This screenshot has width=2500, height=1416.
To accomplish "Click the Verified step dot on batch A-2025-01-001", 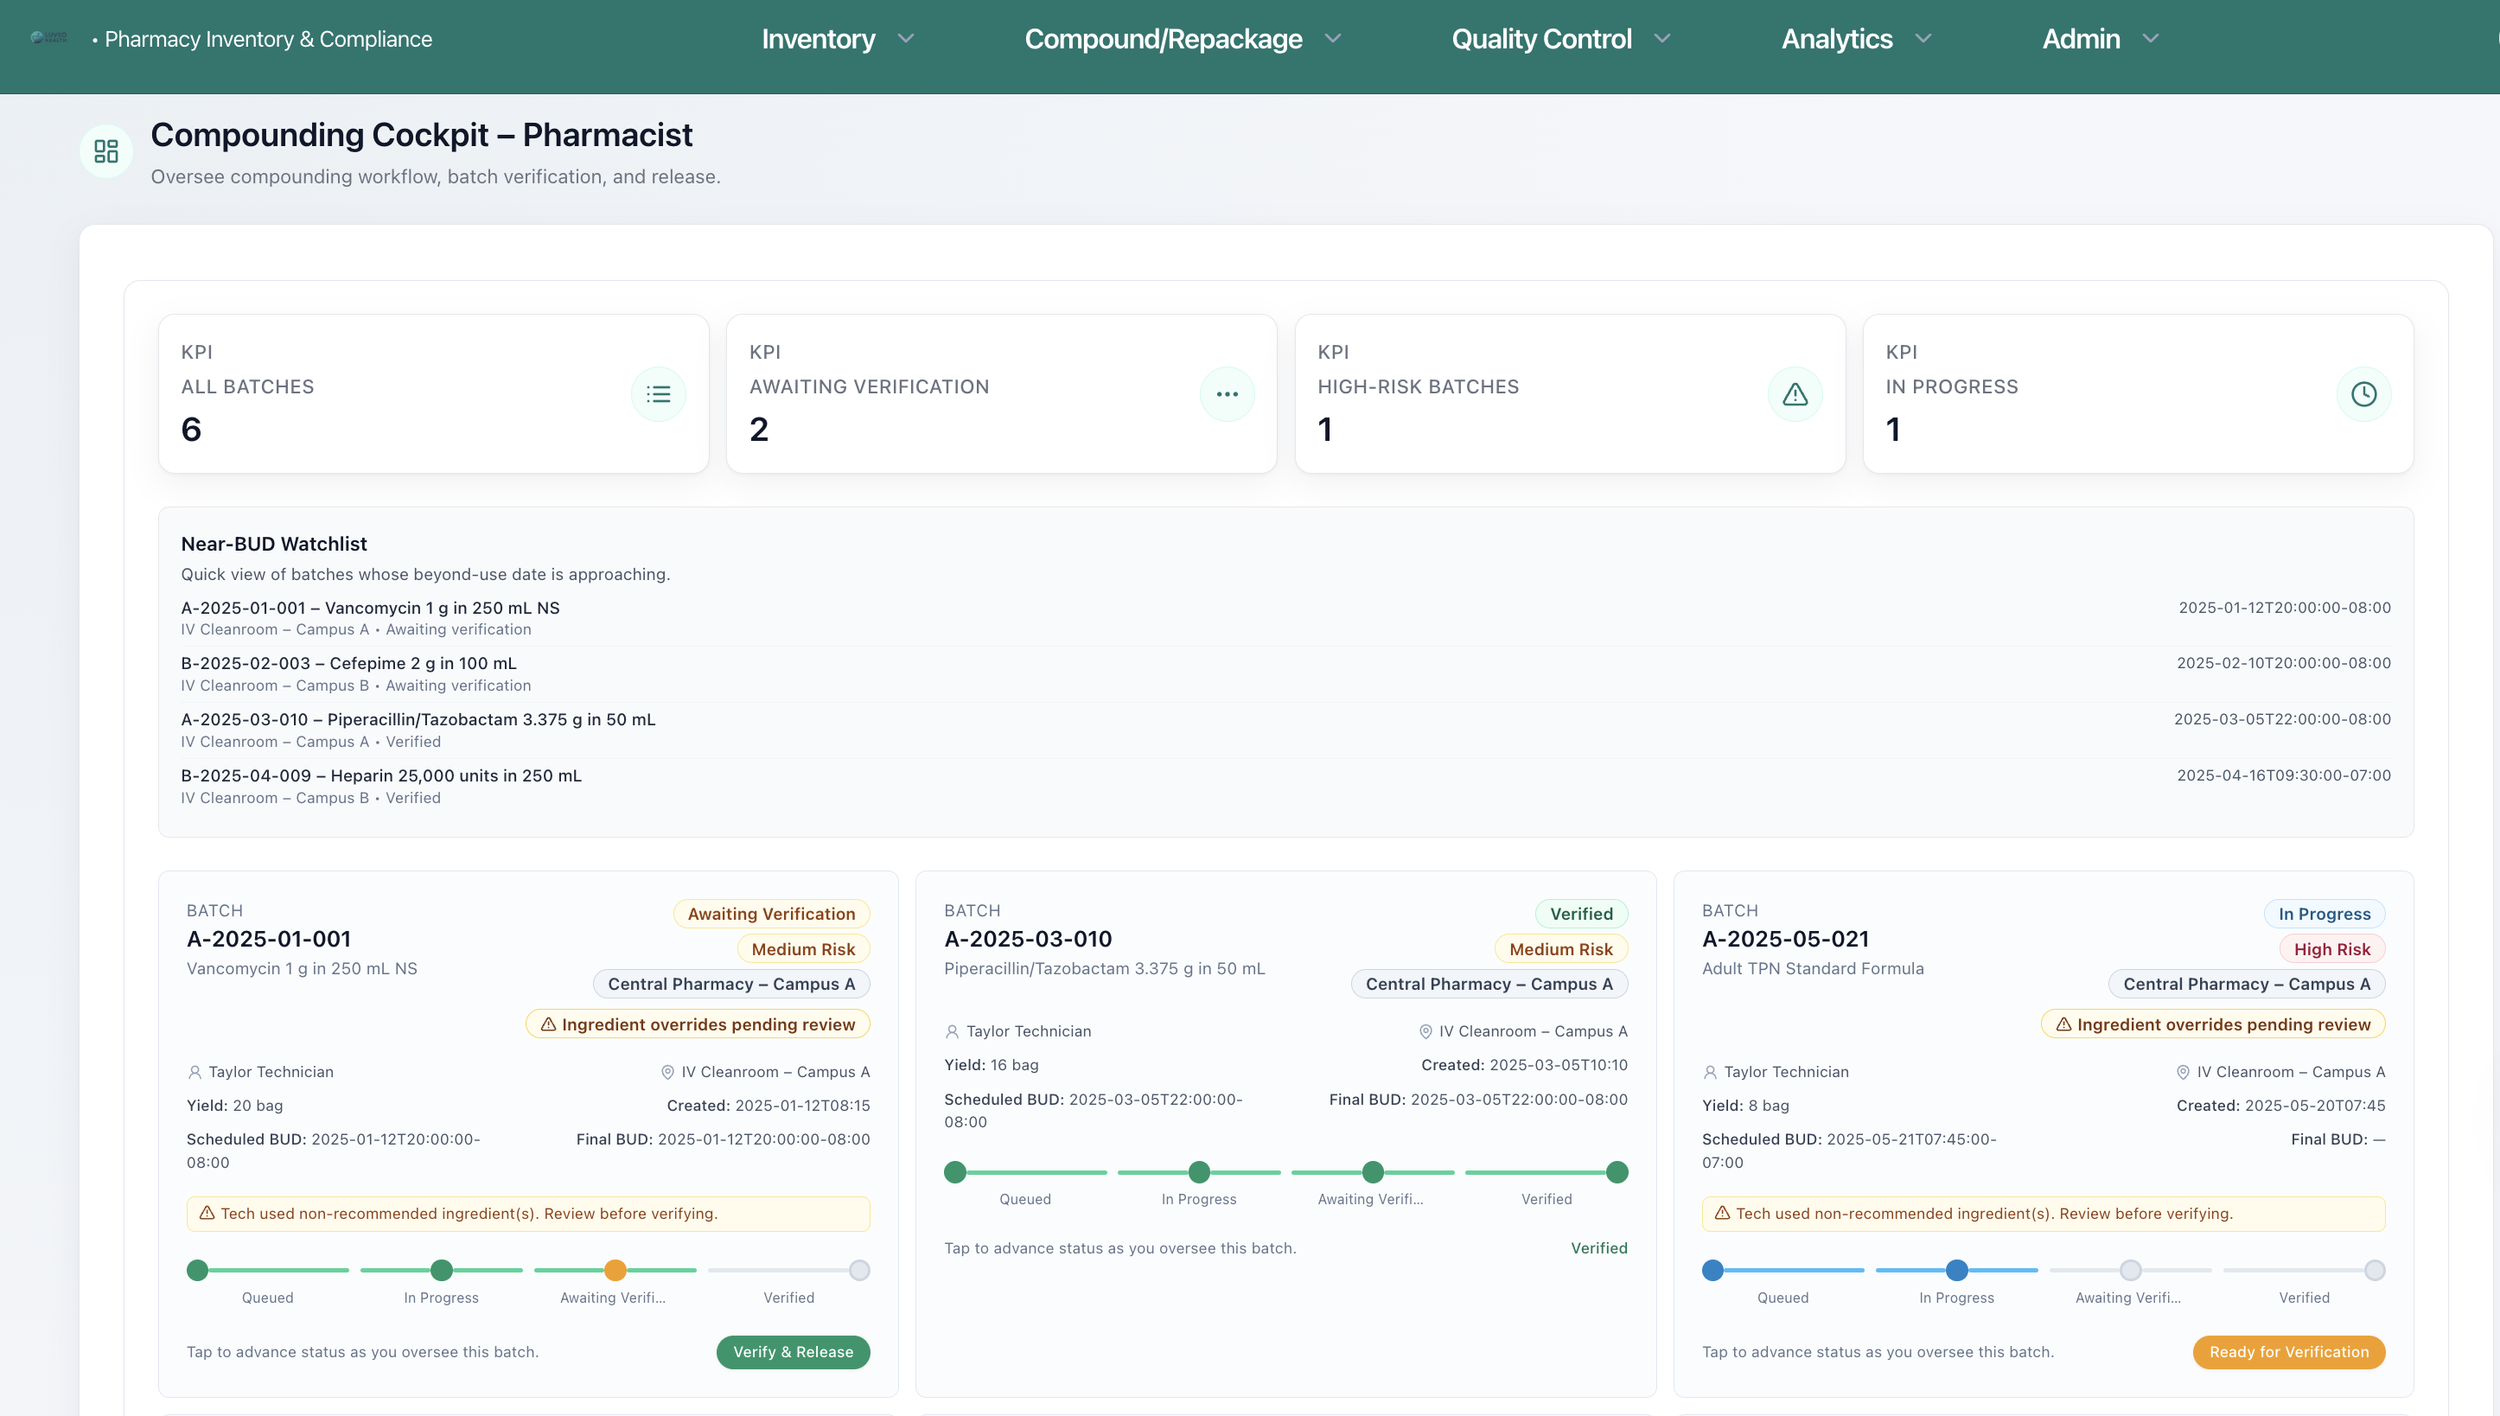I will point(859,1270).
